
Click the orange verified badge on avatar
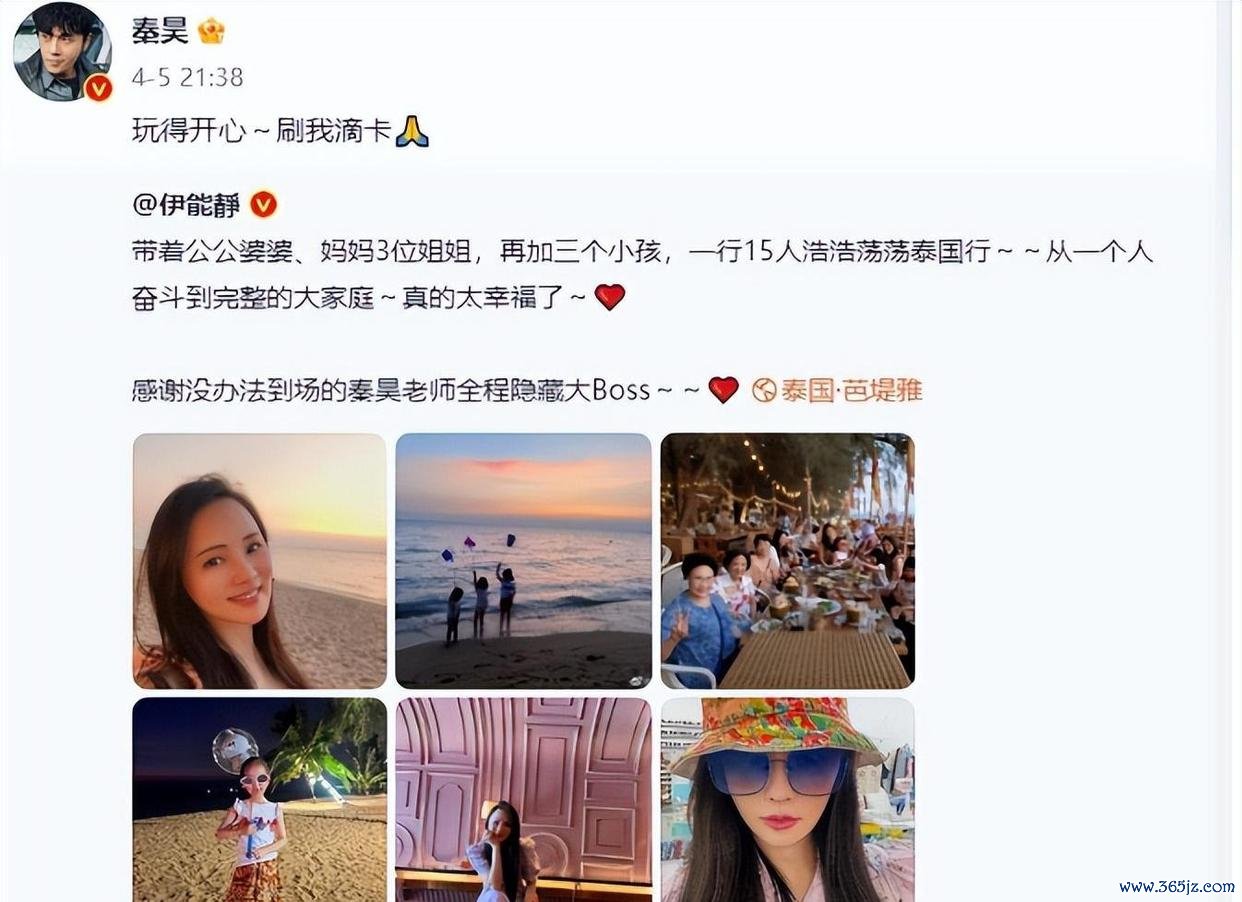pos(98,89)
